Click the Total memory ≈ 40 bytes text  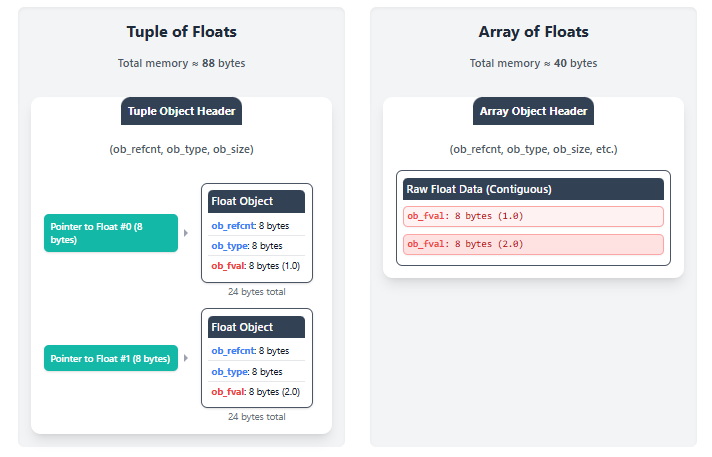[533, 63]
